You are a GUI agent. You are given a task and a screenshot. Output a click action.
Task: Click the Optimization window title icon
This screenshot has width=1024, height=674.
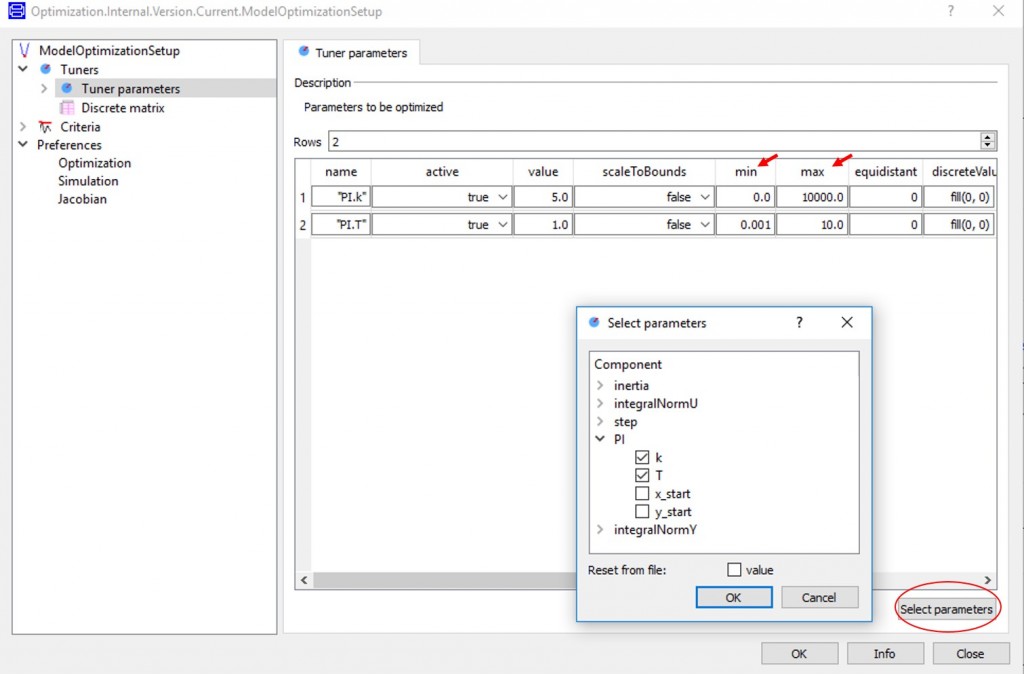(16, 10)
